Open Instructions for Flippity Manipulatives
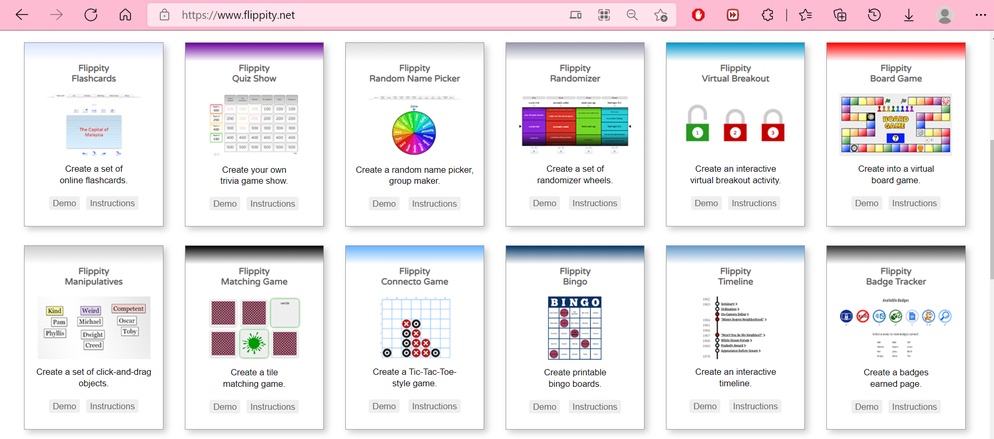994x439 pixels. coord(112,406)
